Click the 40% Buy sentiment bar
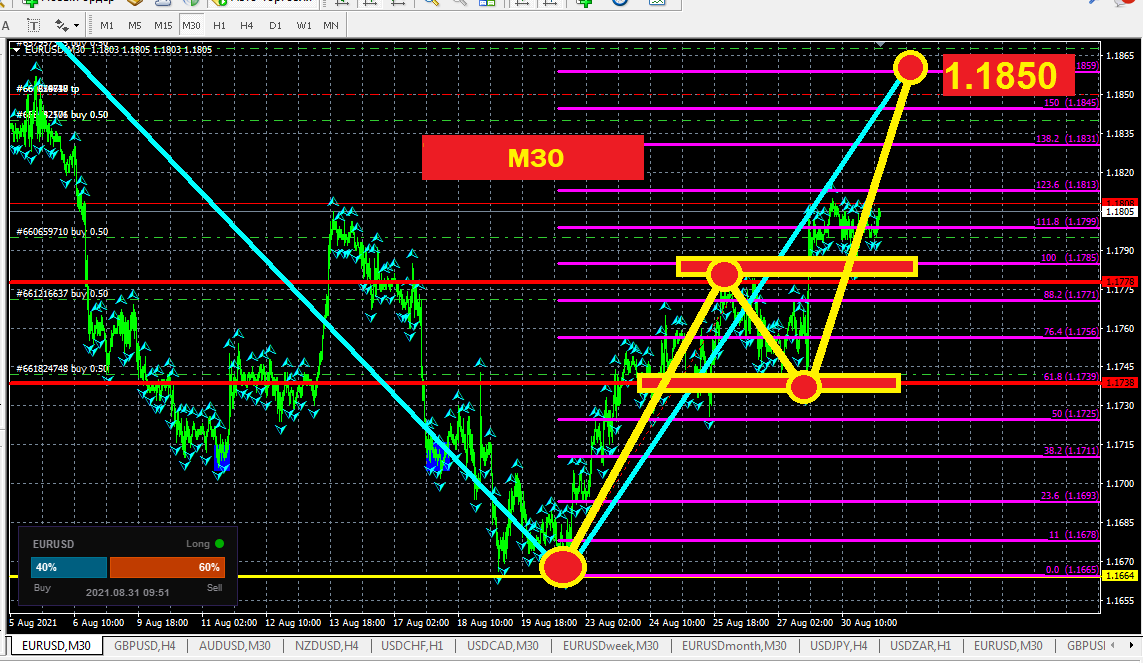The height and width of the screenshot is (663, 1143). [x=69, y=567]
